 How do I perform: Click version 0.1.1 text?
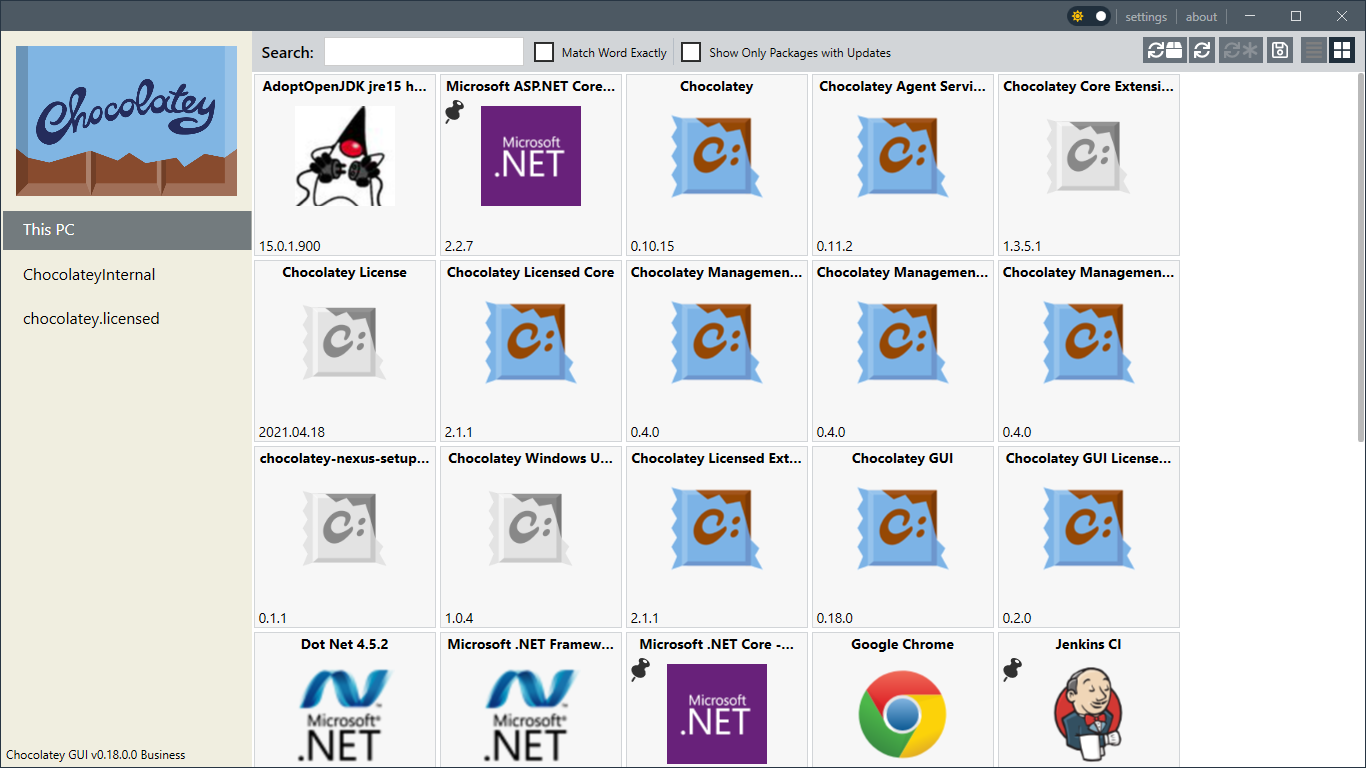[x=272, y=618]
